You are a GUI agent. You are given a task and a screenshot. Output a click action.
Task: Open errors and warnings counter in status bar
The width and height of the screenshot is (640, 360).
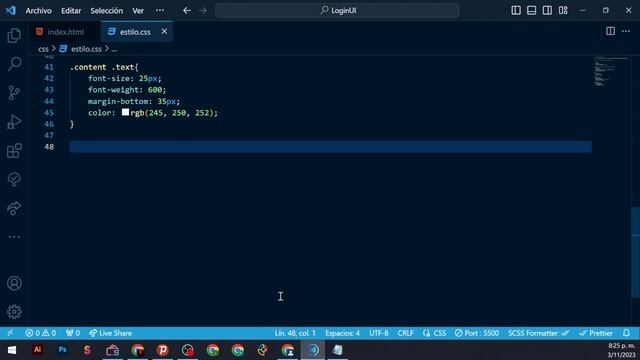40,333
